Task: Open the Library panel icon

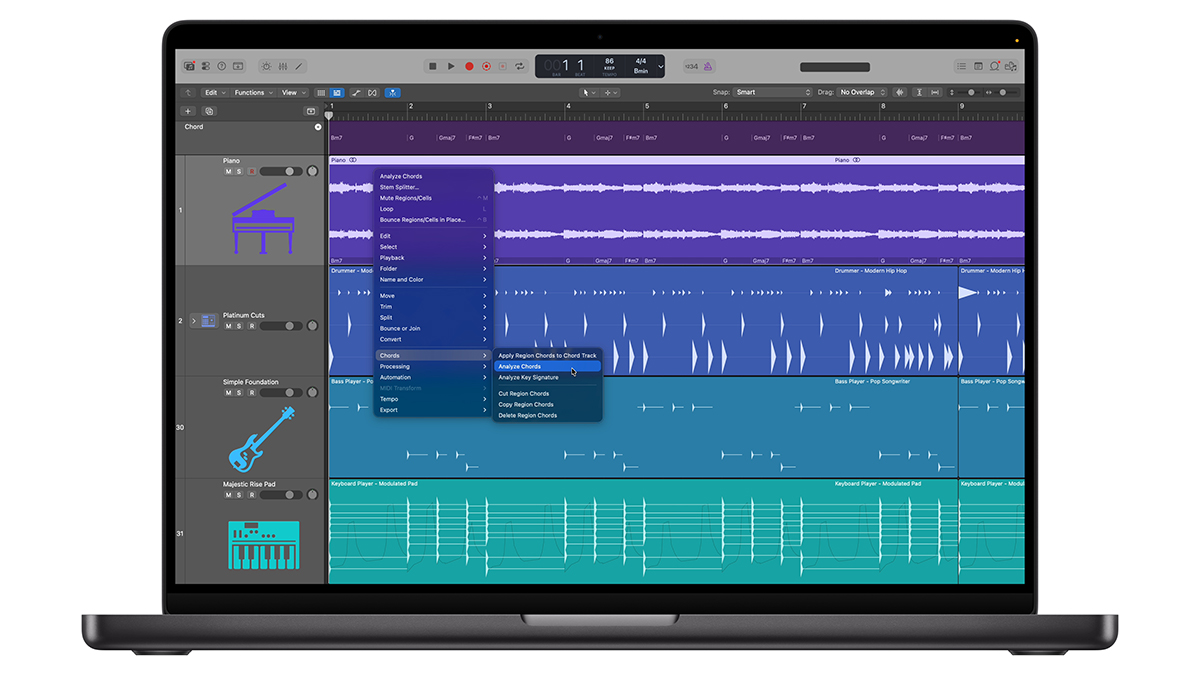Action: tap(190, 65)
